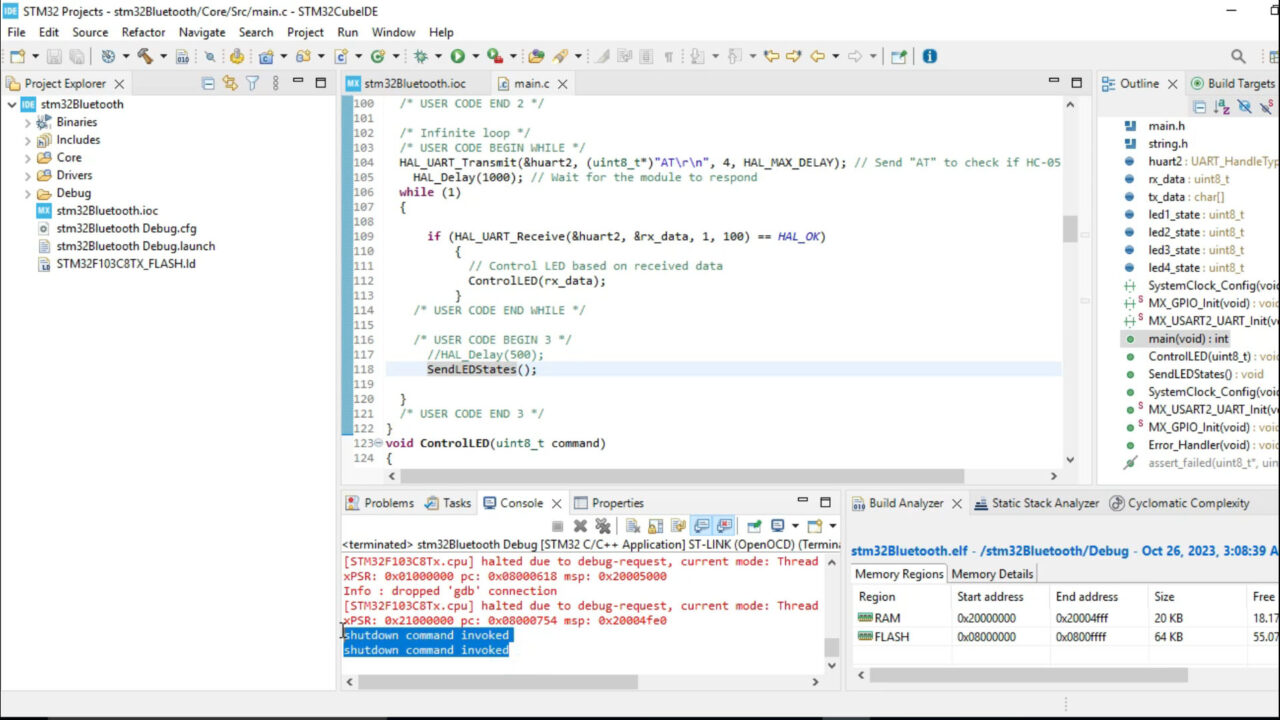Click Remove All Terminated Launches in Console

coord(602,526)
